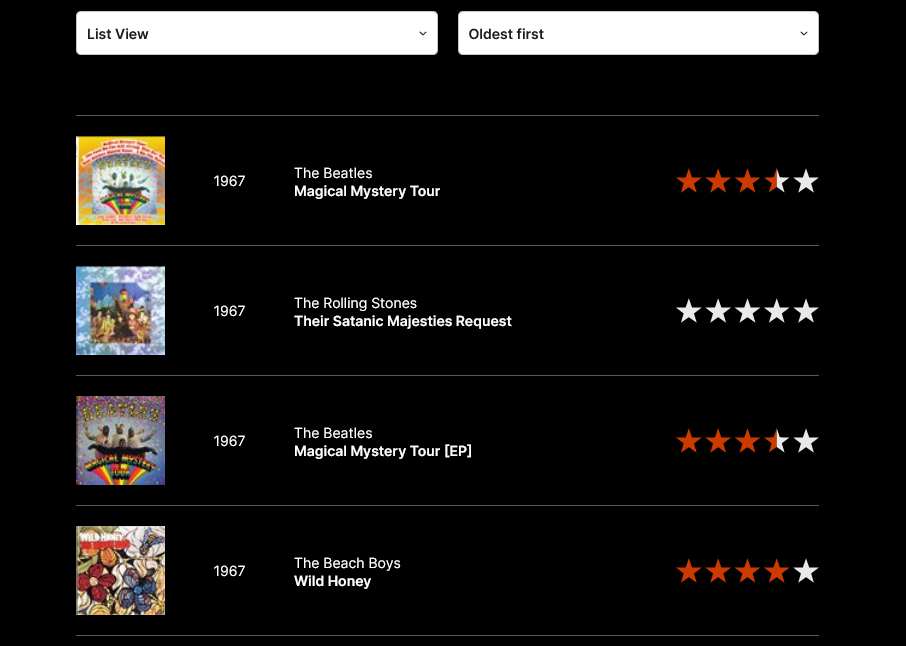Click second star on Magical Mystery Tour [EP]
The image size is (906, 646).
718,441
